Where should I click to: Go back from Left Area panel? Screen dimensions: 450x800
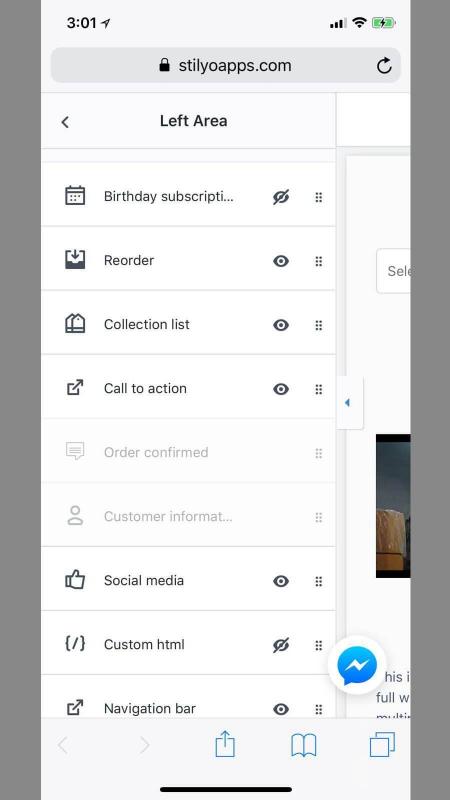tap(65, 122)
